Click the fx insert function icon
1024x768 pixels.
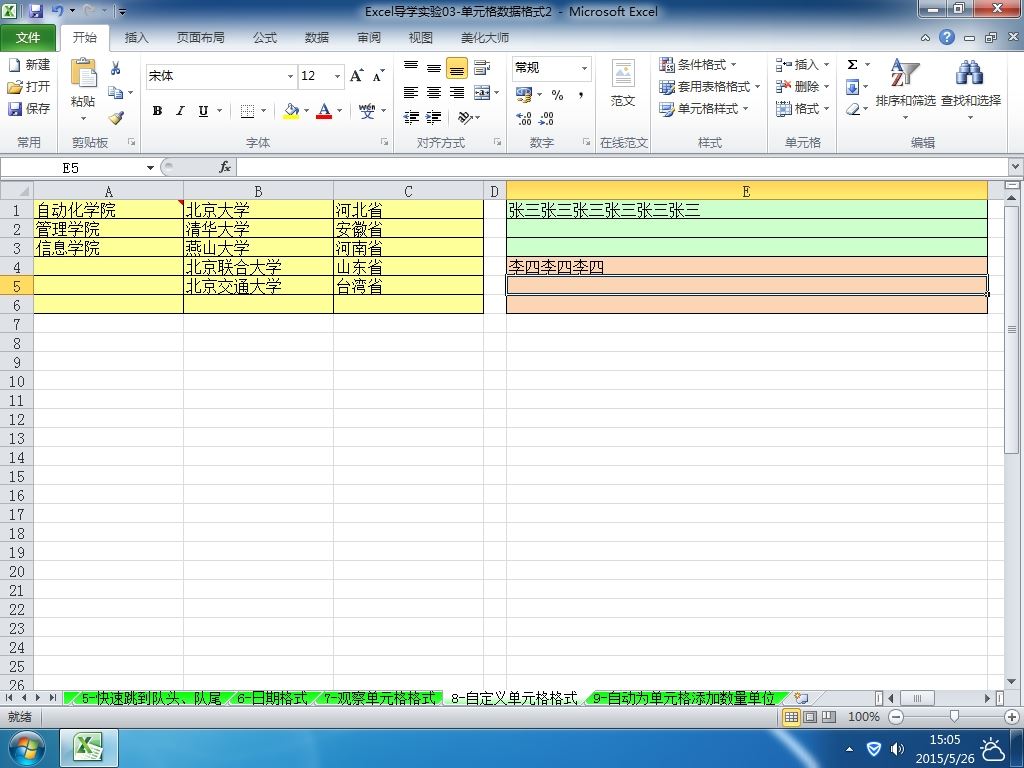(225, 167)
